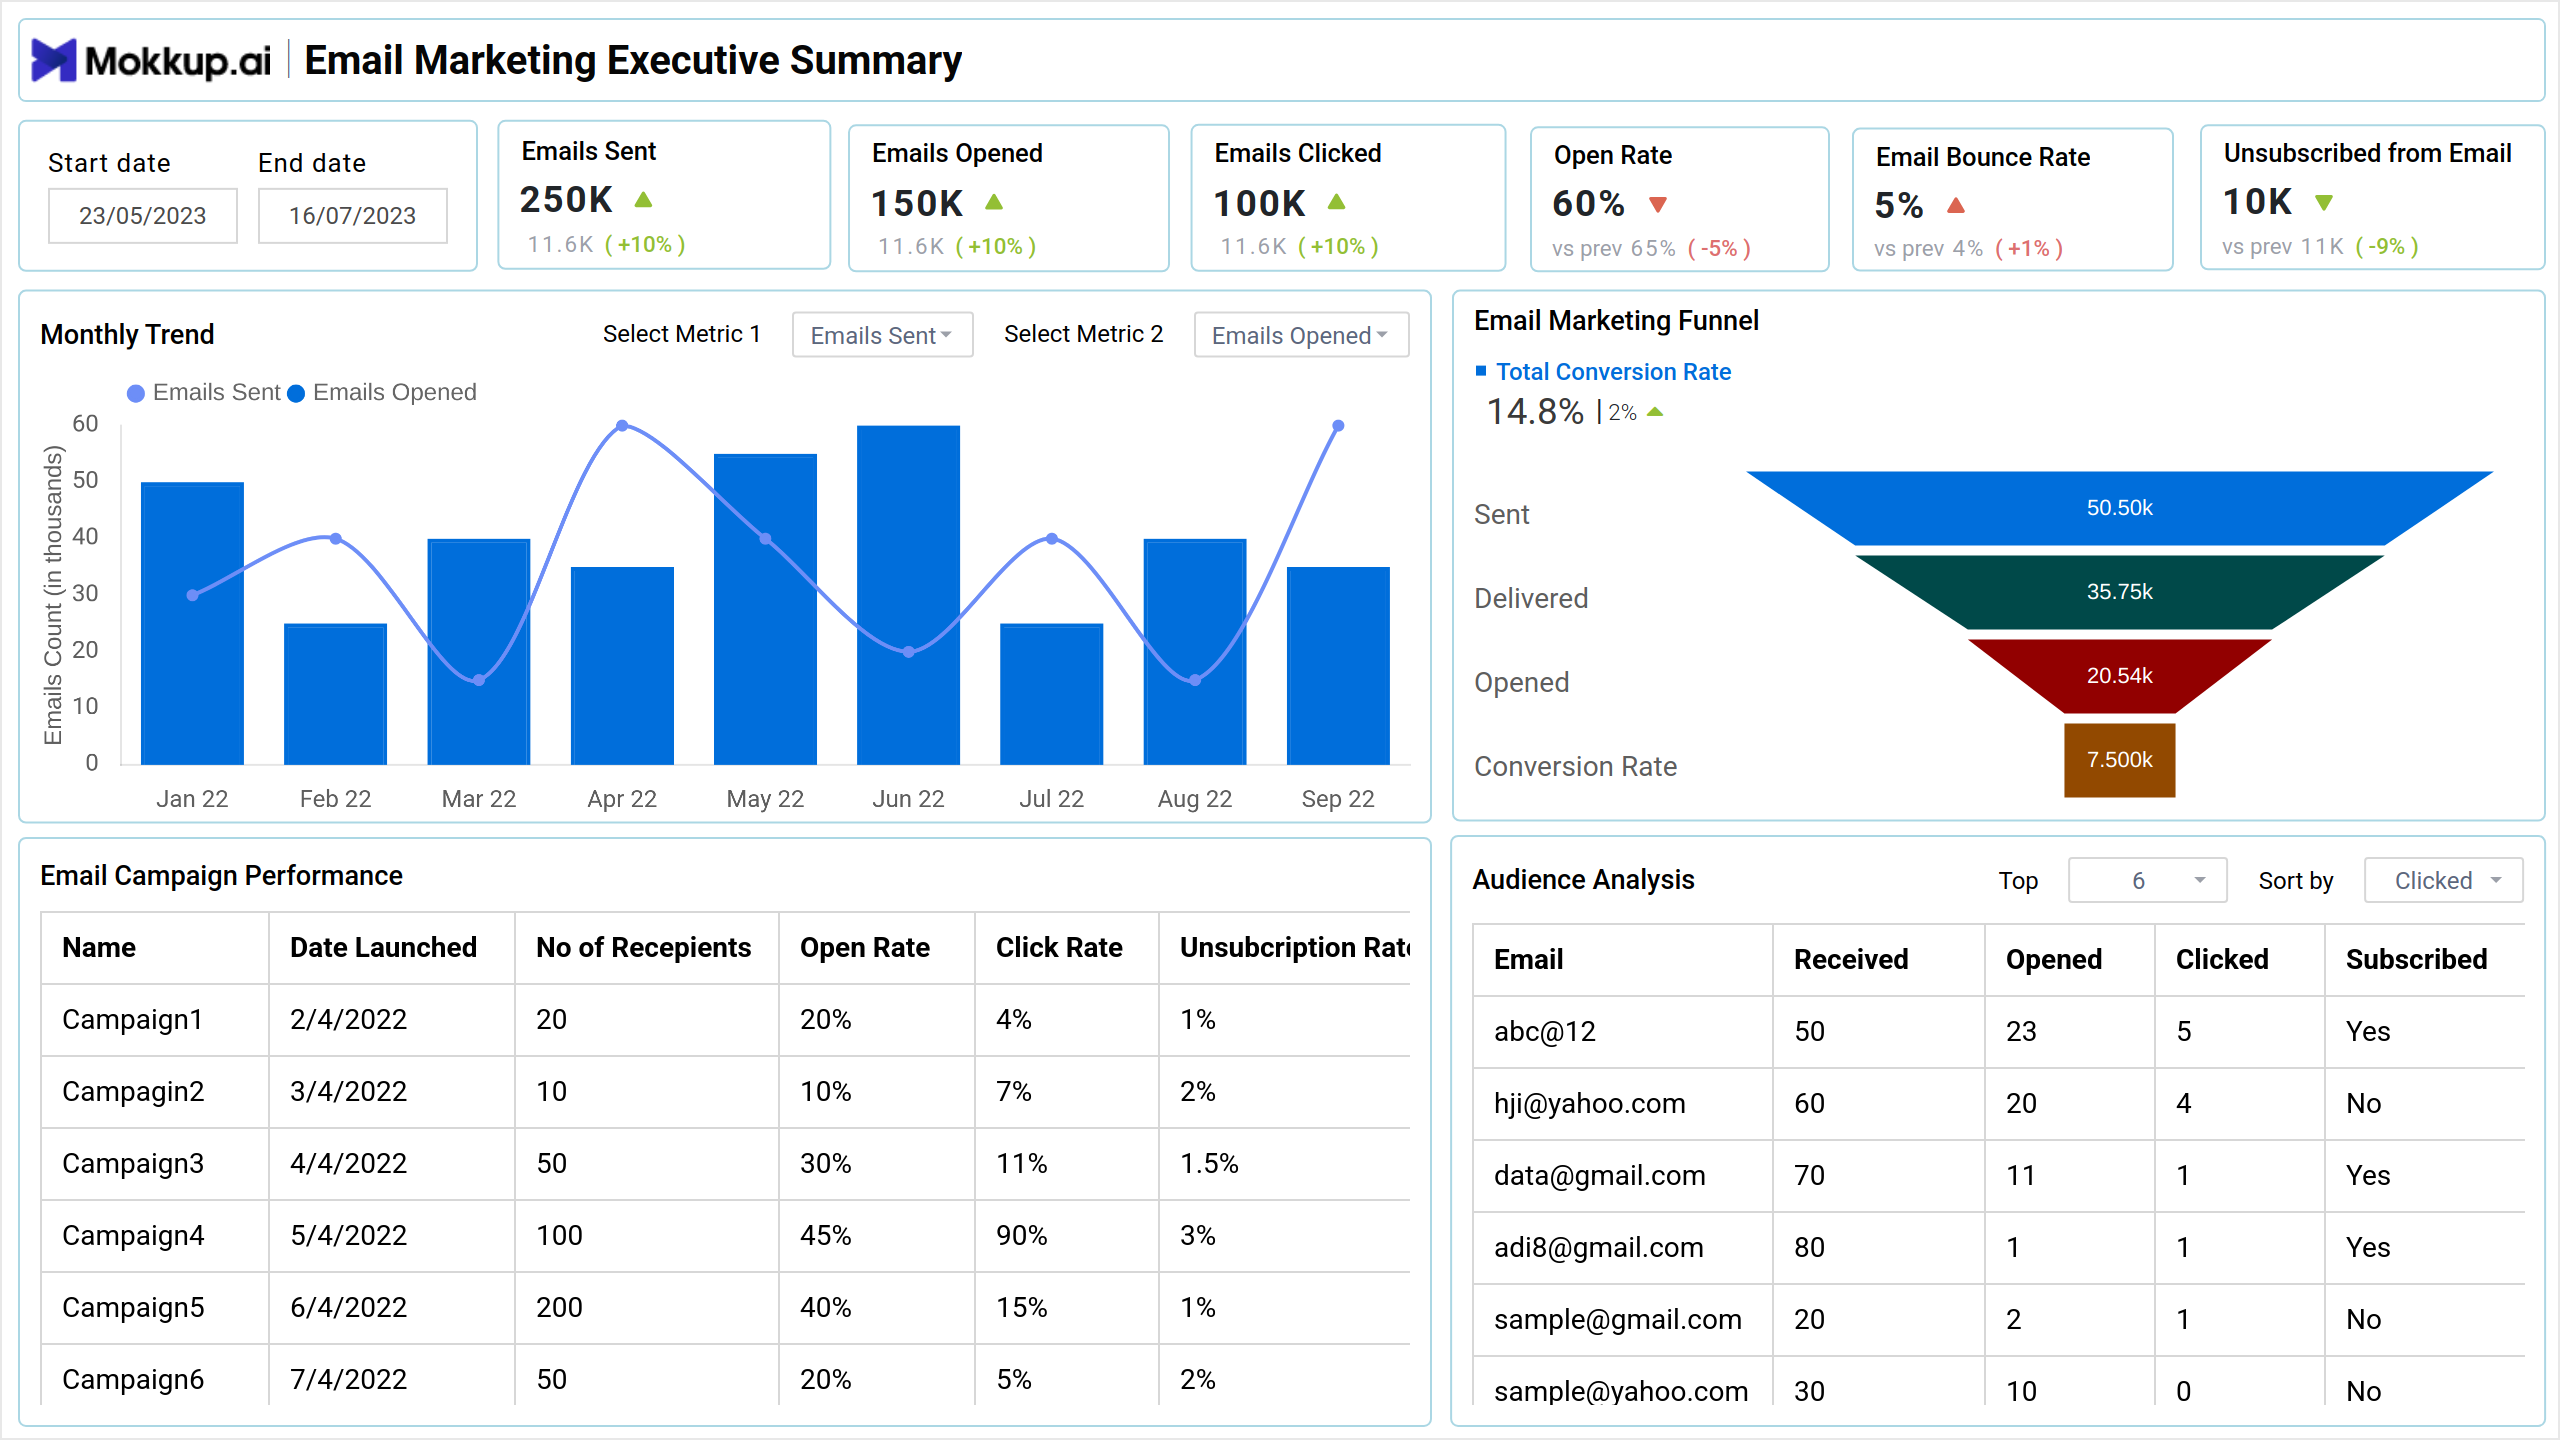The width and height of the screenshot is (2560, 1440).
Task: Click the red down arrow beside 60%
Action: 1657,205
